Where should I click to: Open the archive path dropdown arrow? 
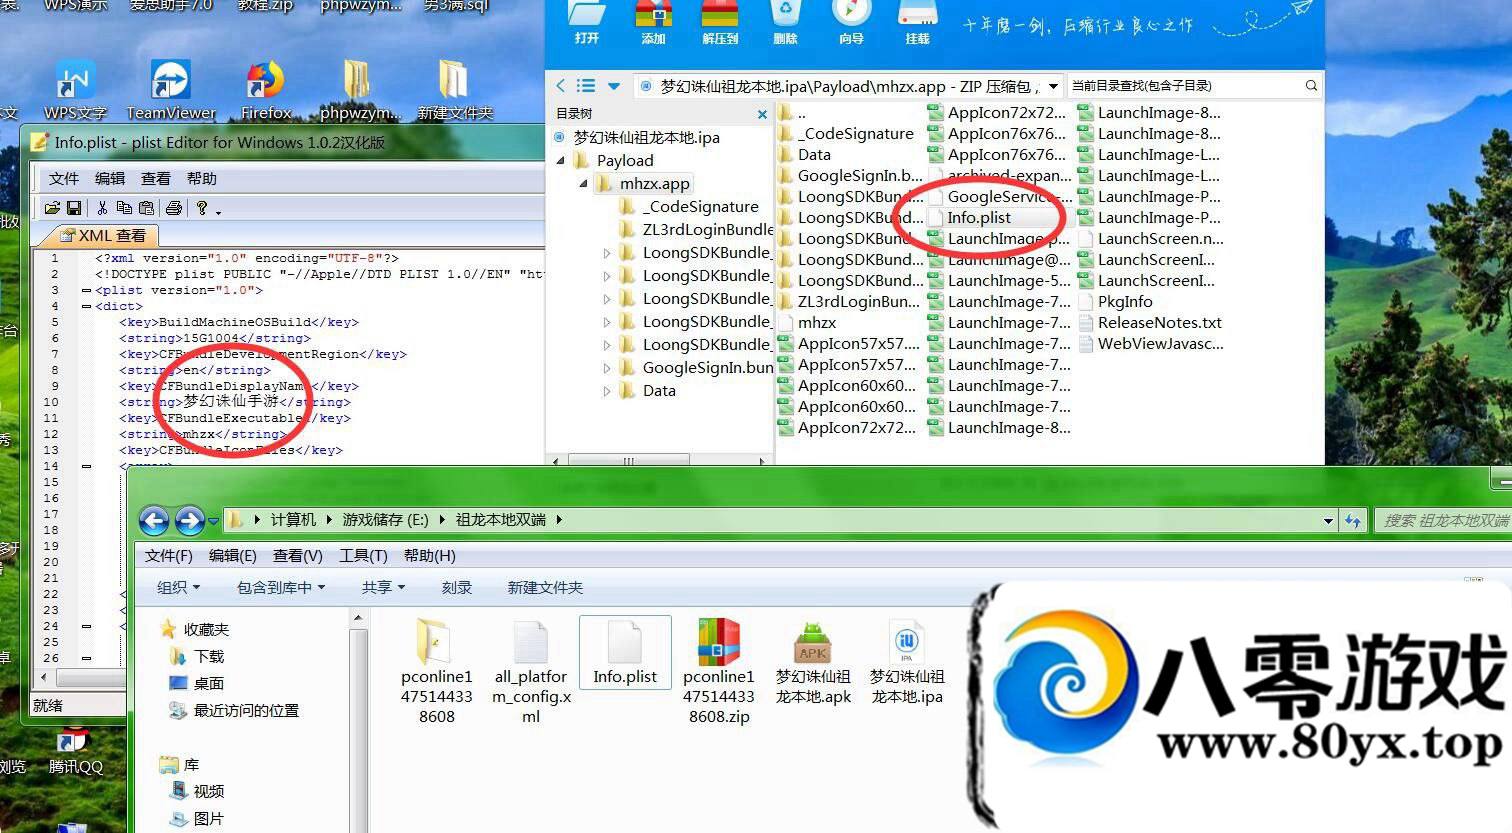[1053, 86]
